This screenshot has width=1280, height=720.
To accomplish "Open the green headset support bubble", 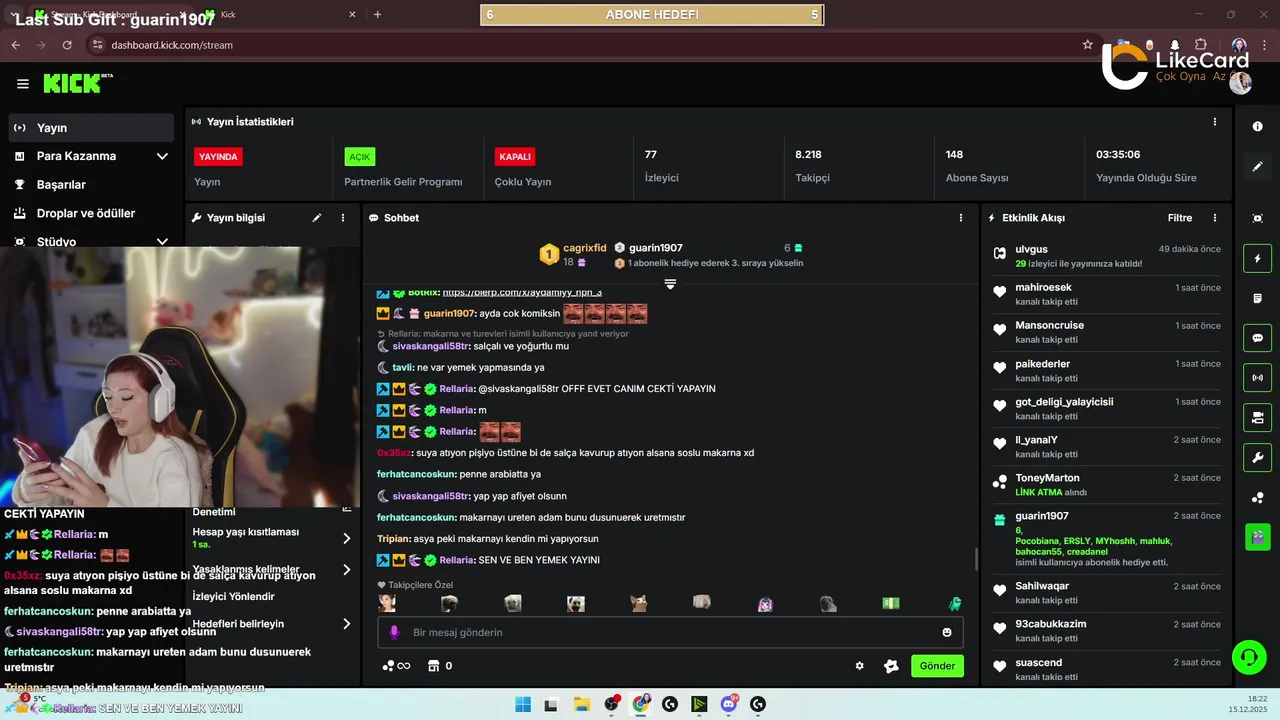I will (1248, 657).
